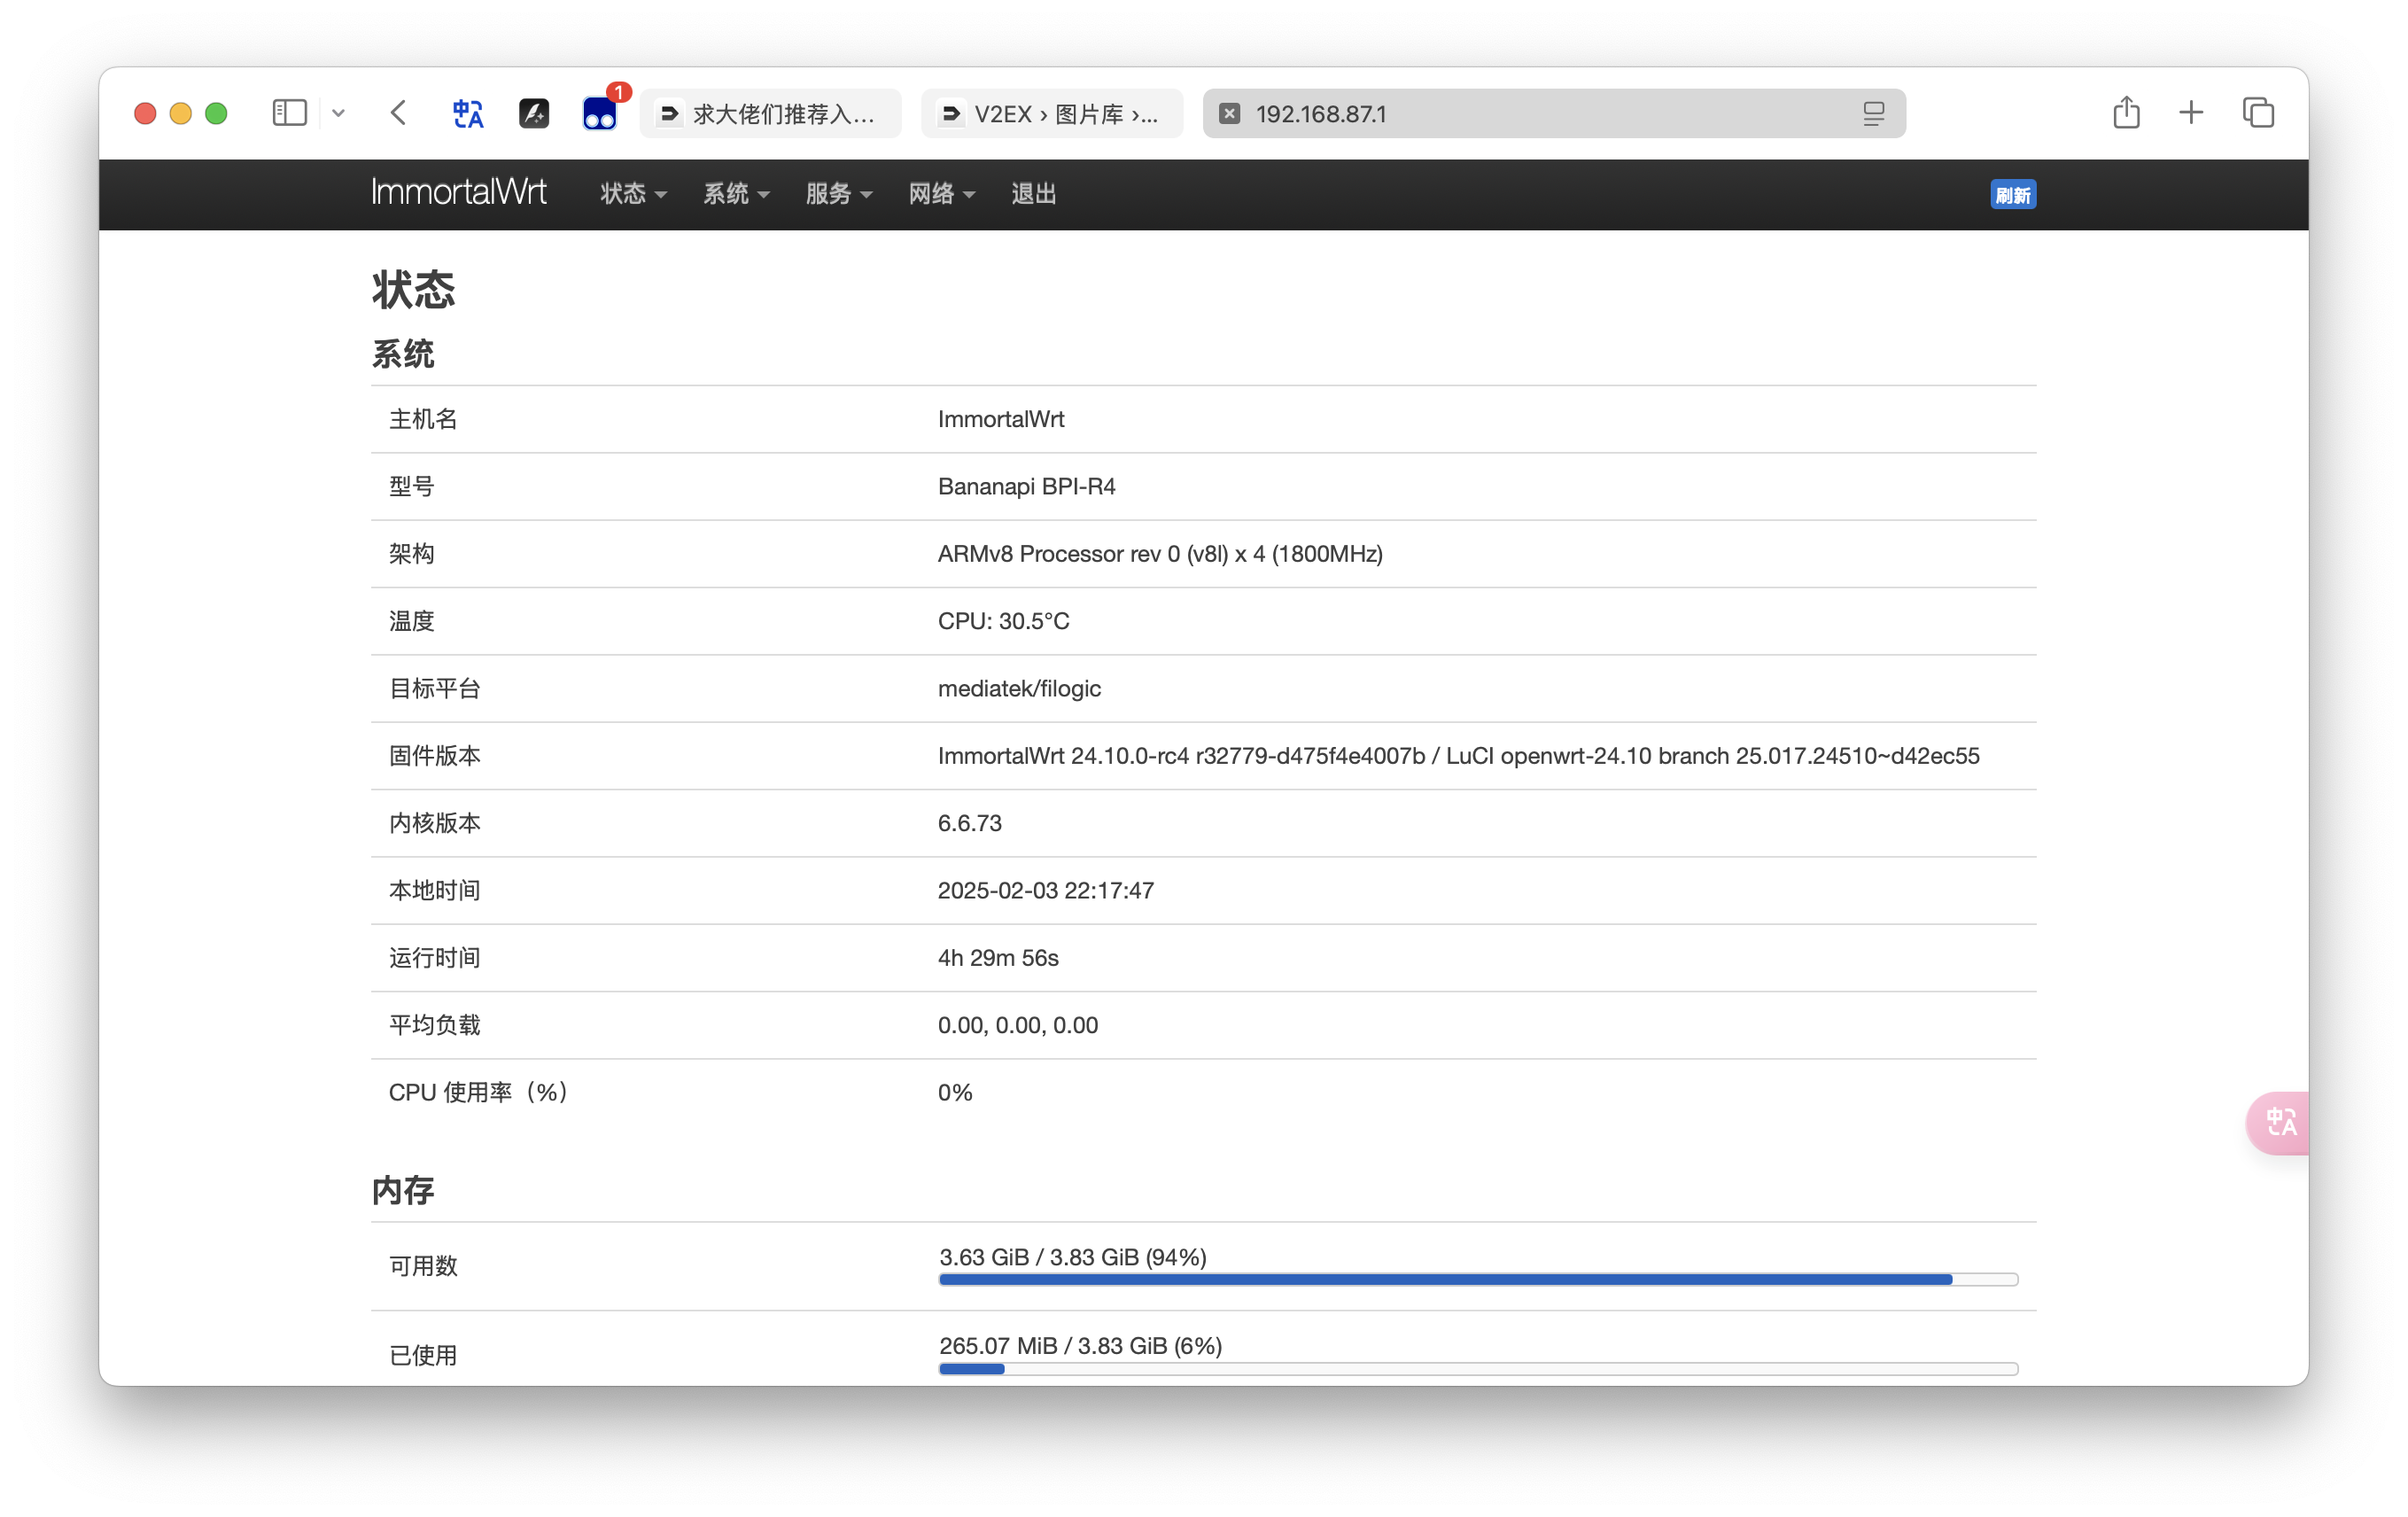This screenshot has width=2408, height=1517.
Task: Close the 192.168.87.1 tab
Action: click(1230, 114)
